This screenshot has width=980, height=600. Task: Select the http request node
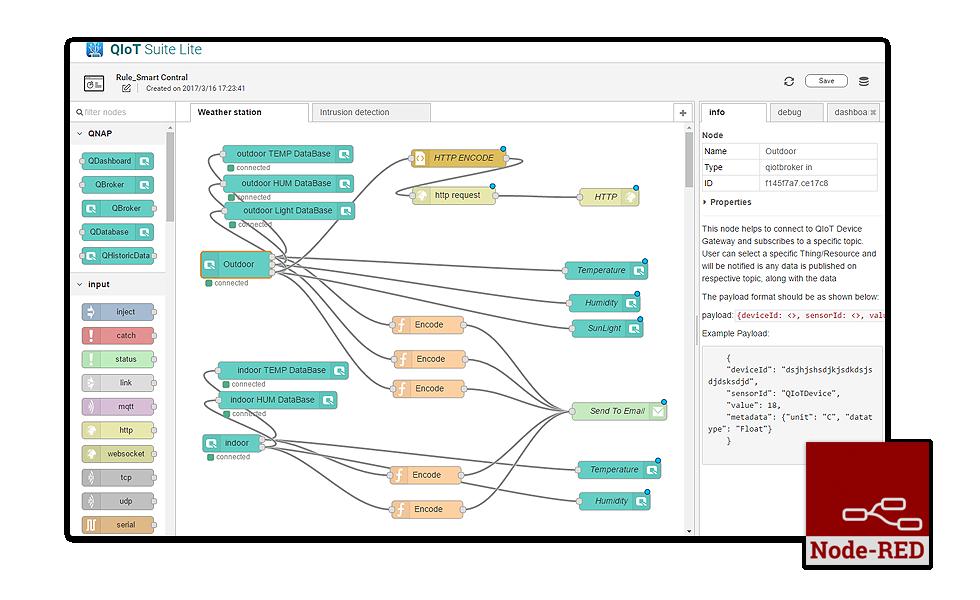pos(454,196)
